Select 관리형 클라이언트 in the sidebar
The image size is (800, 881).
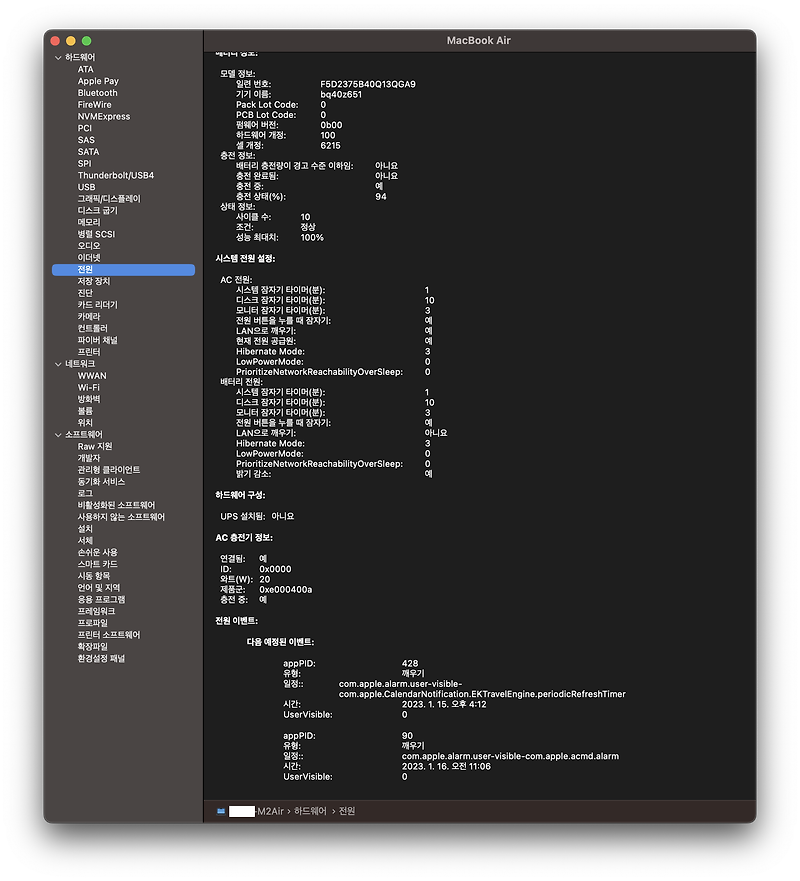click(109, 470)
